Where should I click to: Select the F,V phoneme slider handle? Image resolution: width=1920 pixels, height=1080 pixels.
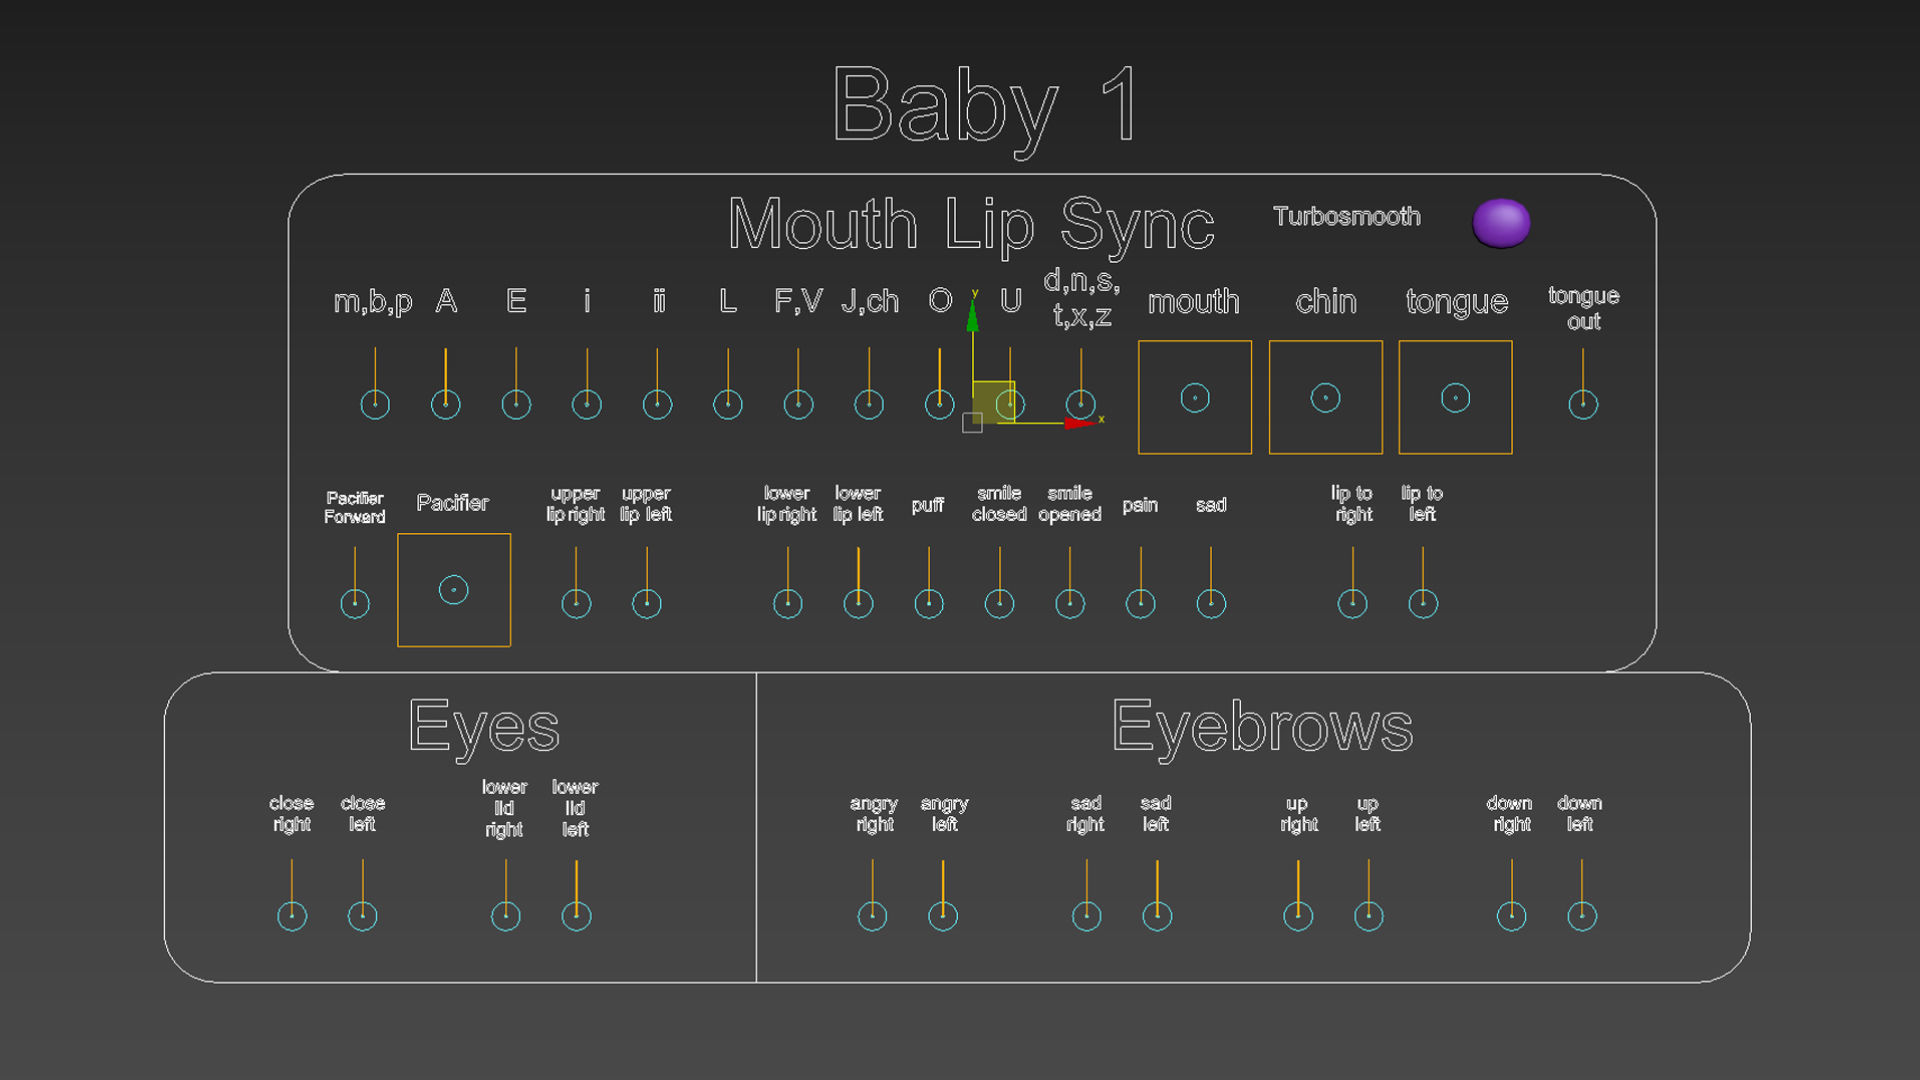pos(798,405)
